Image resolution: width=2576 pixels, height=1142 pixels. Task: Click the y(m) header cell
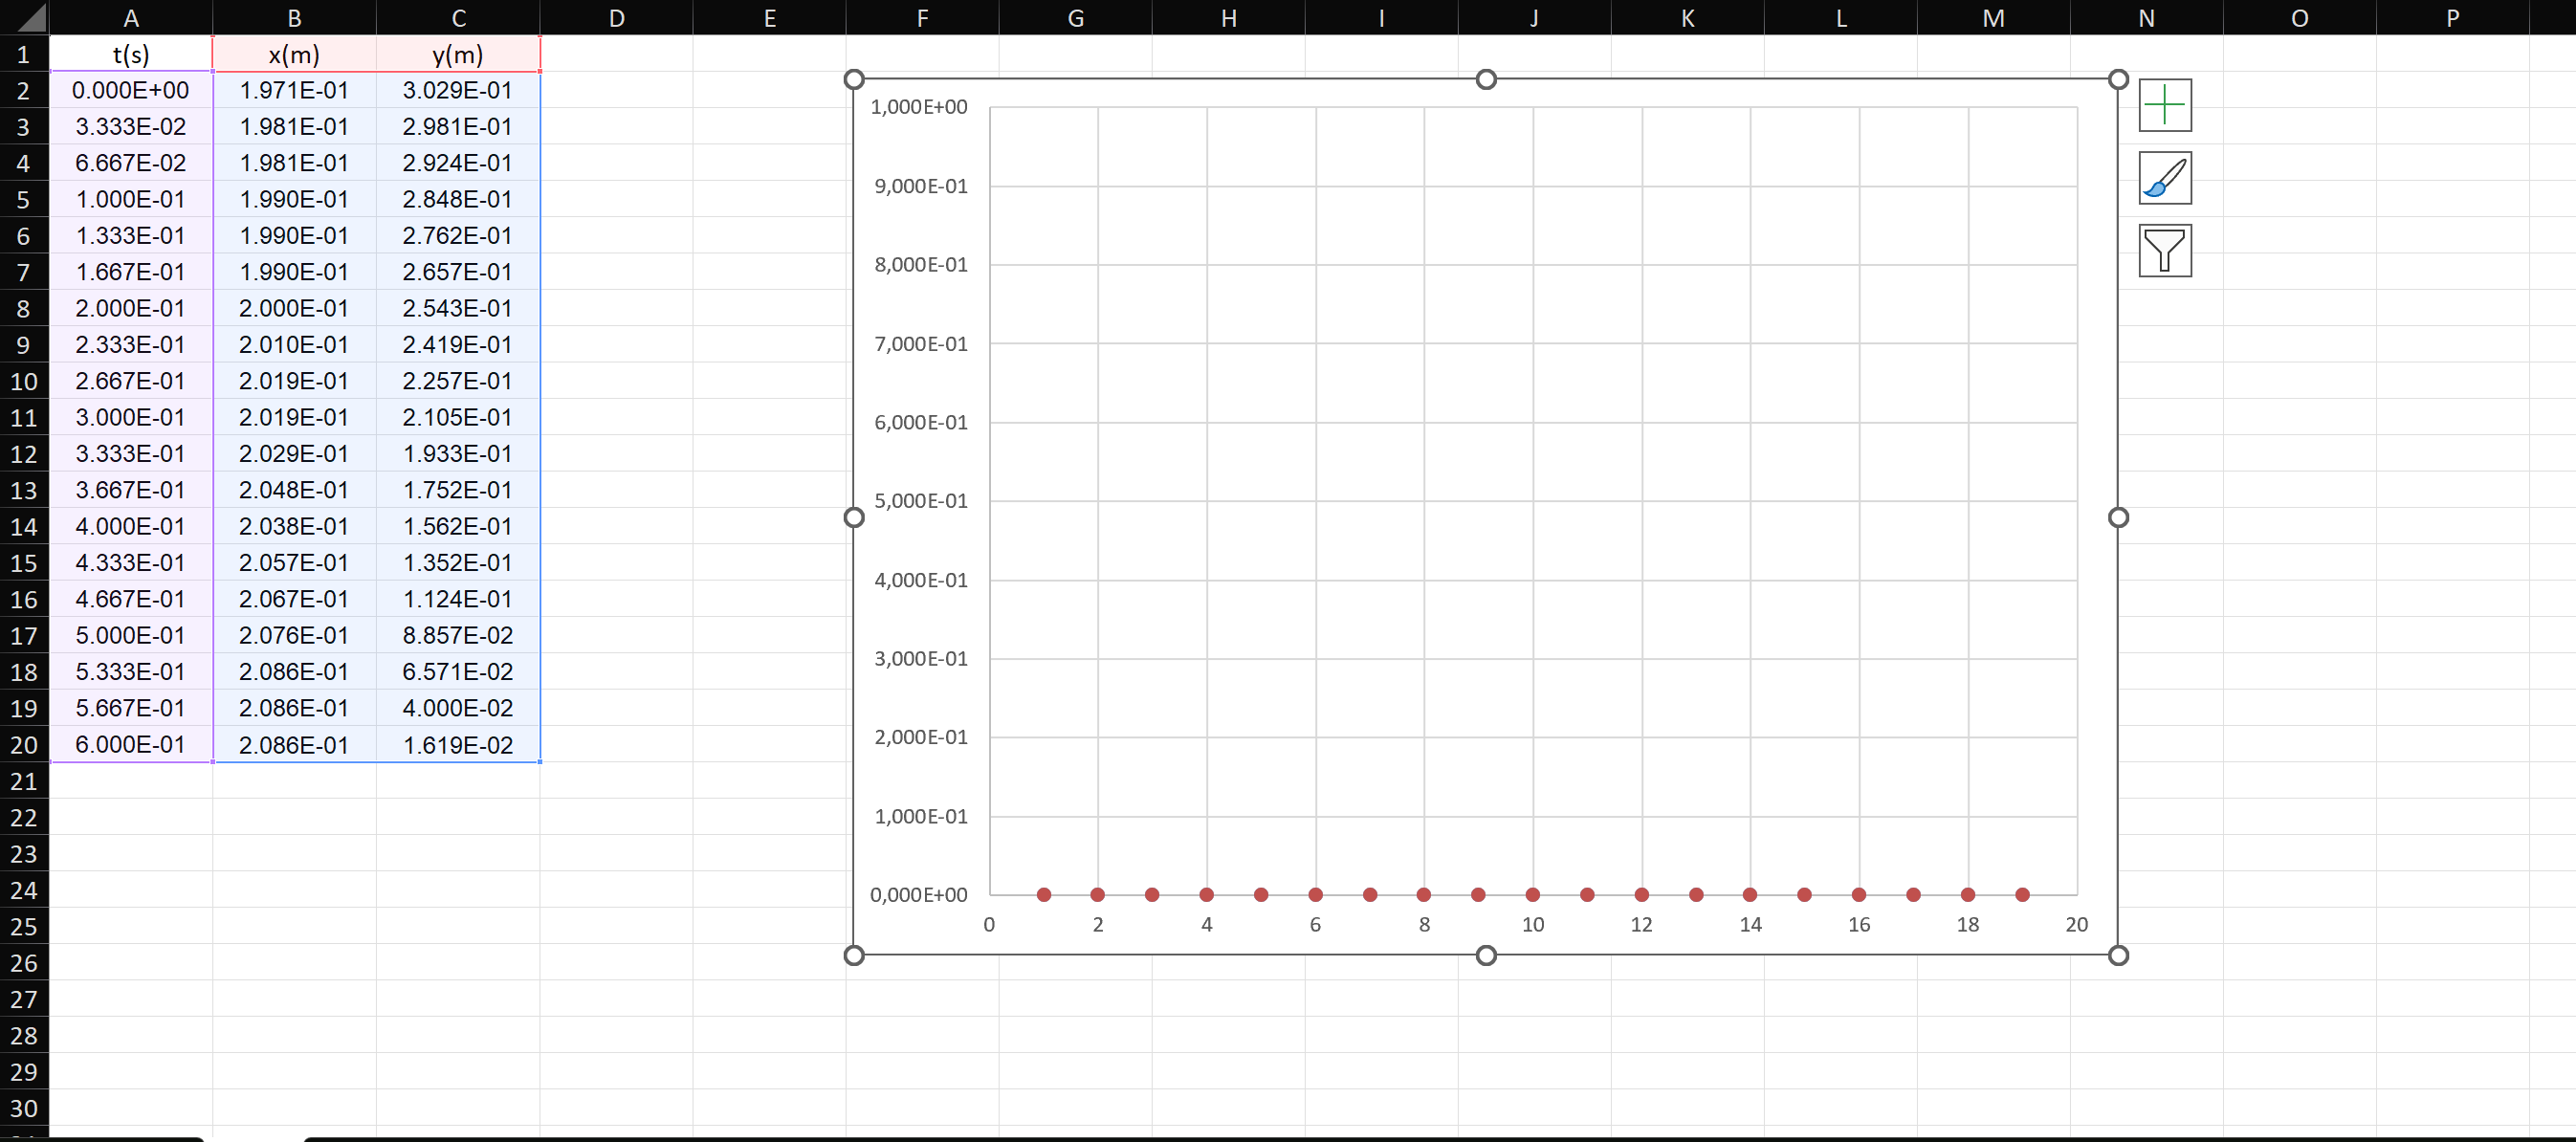coord(458,54)
